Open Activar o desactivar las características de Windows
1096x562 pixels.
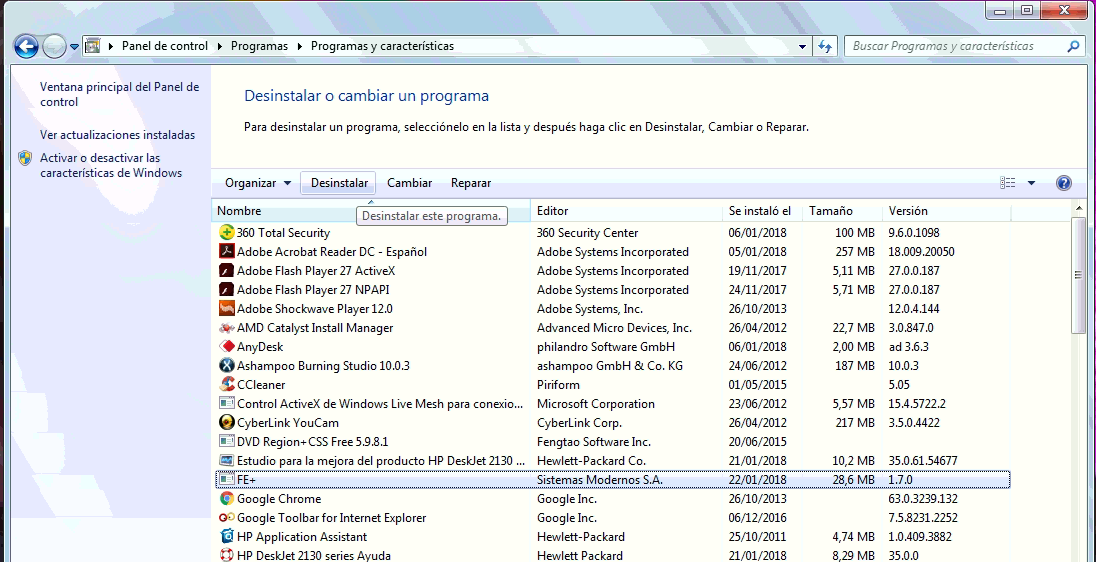pos(110,166)
